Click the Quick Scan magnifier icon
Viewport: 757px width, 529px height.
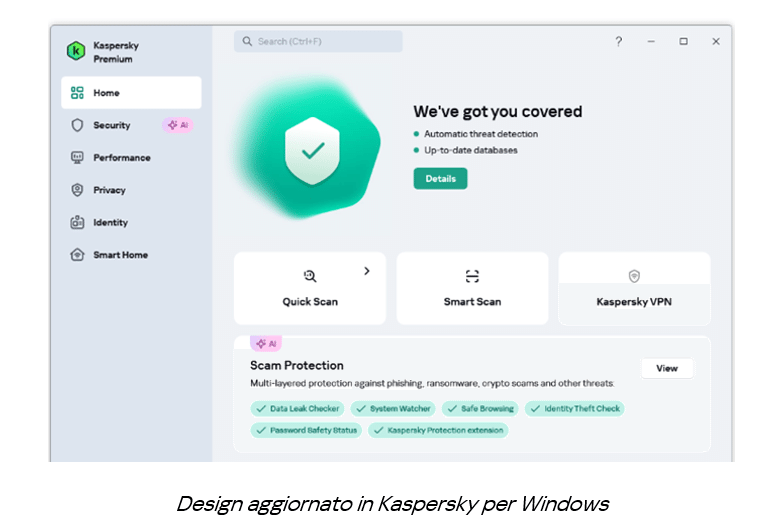click(310, 276)
